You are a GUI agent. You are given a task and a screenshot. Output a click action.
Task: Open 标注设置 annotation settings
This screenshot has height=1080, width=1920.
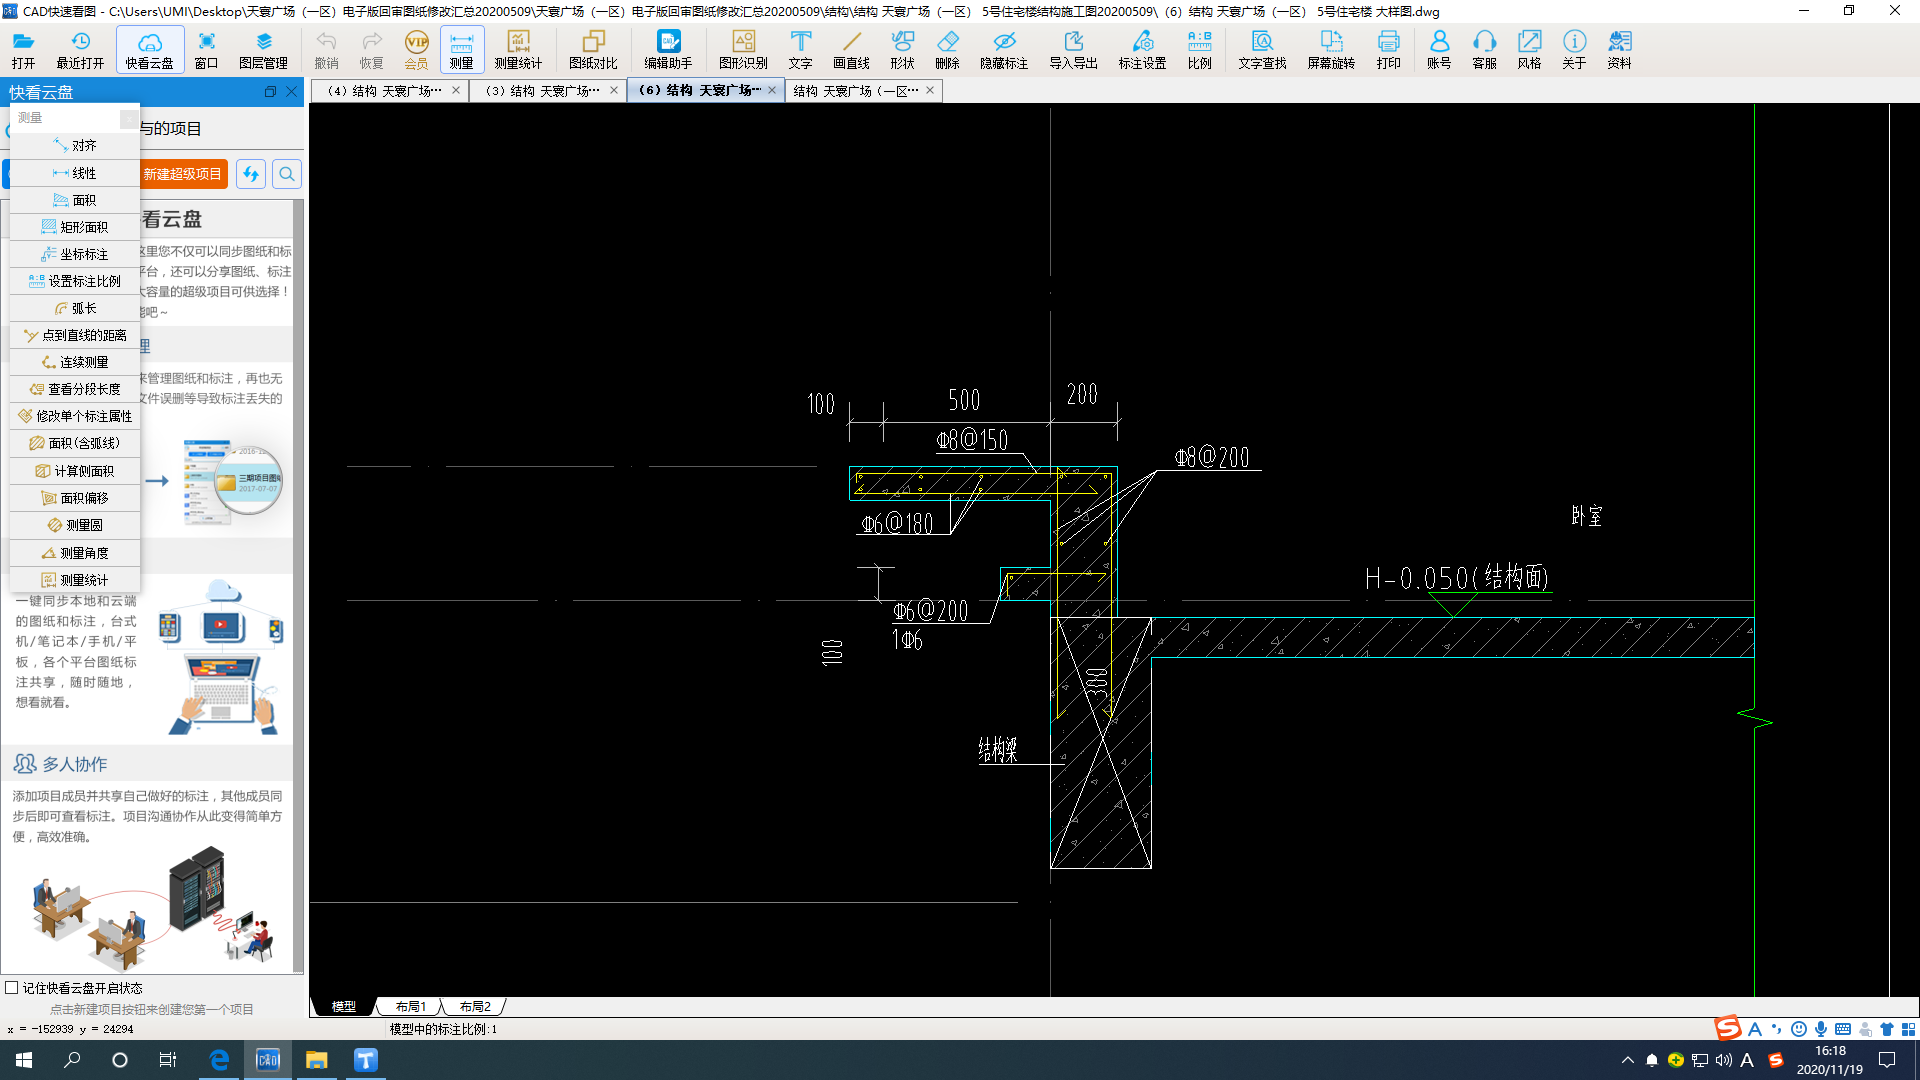pyautogui.click(x=1142, y=49)
